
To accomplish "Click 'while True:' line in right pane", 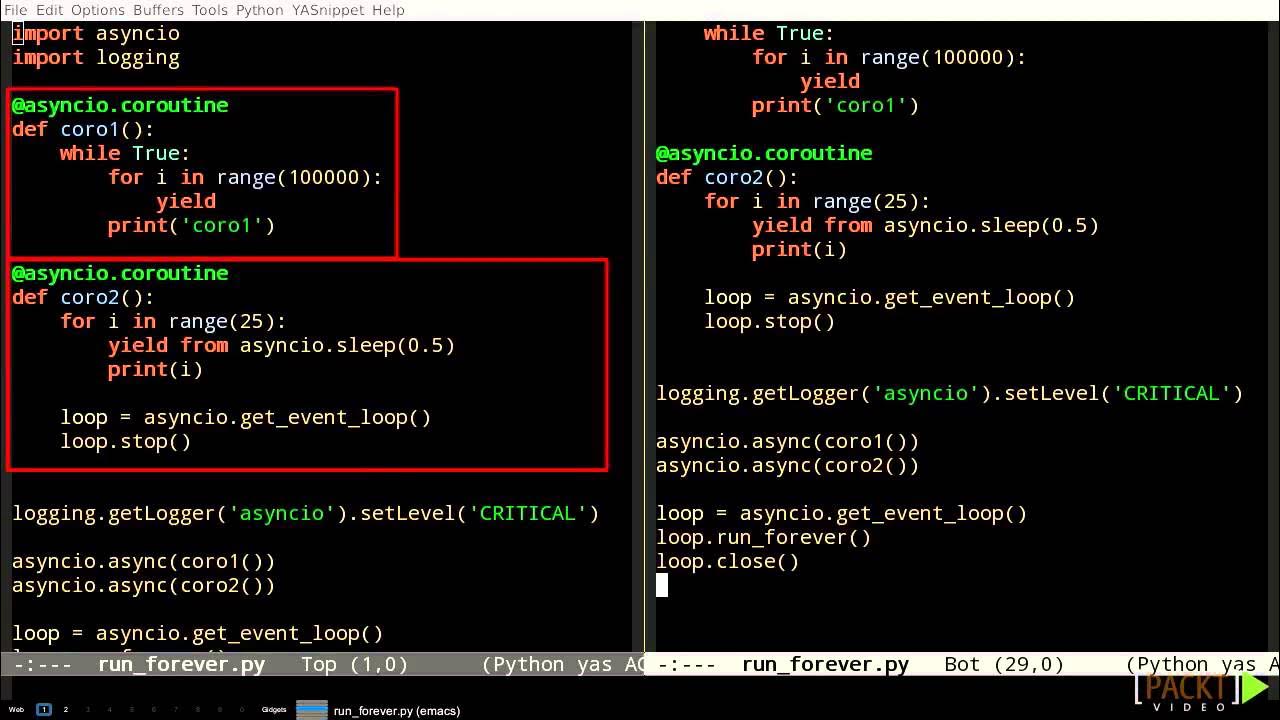I will click(769, 33).
